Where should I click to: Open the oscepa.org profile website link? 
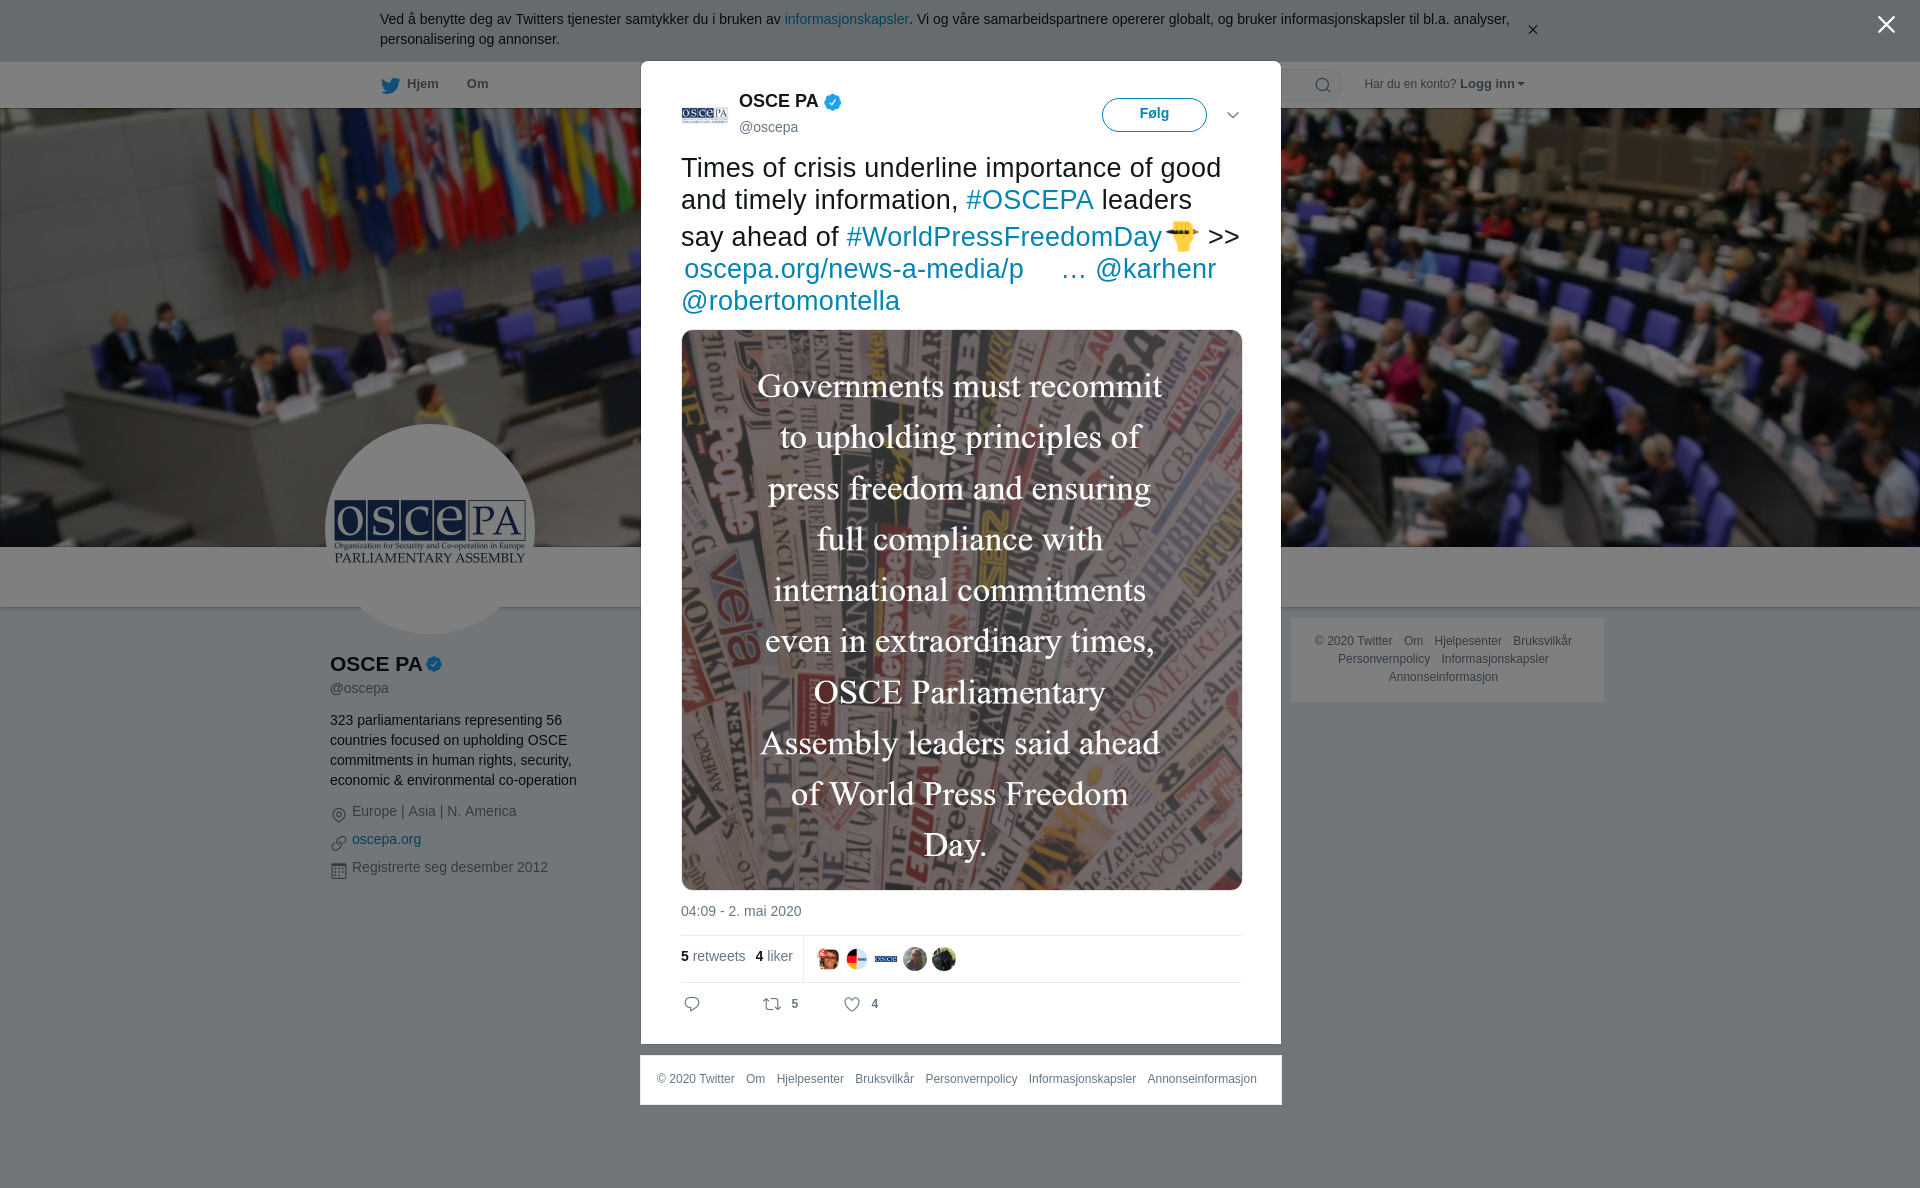click(386, 839)
